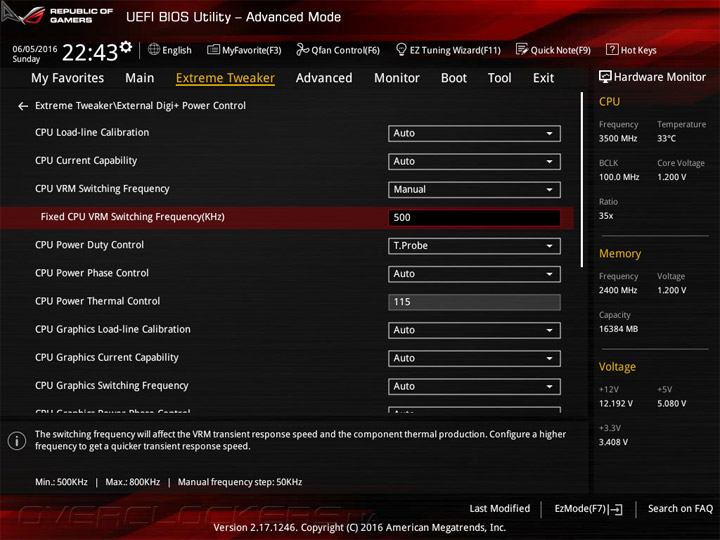The height and width of the screenshot is (540, 720).
Task: Click the English language button
Action: (x=170, y=50)
